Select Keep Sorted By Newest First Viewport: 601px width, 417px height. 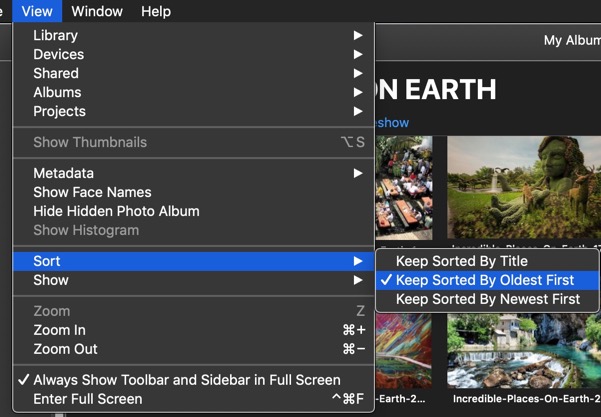(x=487, y=299)
